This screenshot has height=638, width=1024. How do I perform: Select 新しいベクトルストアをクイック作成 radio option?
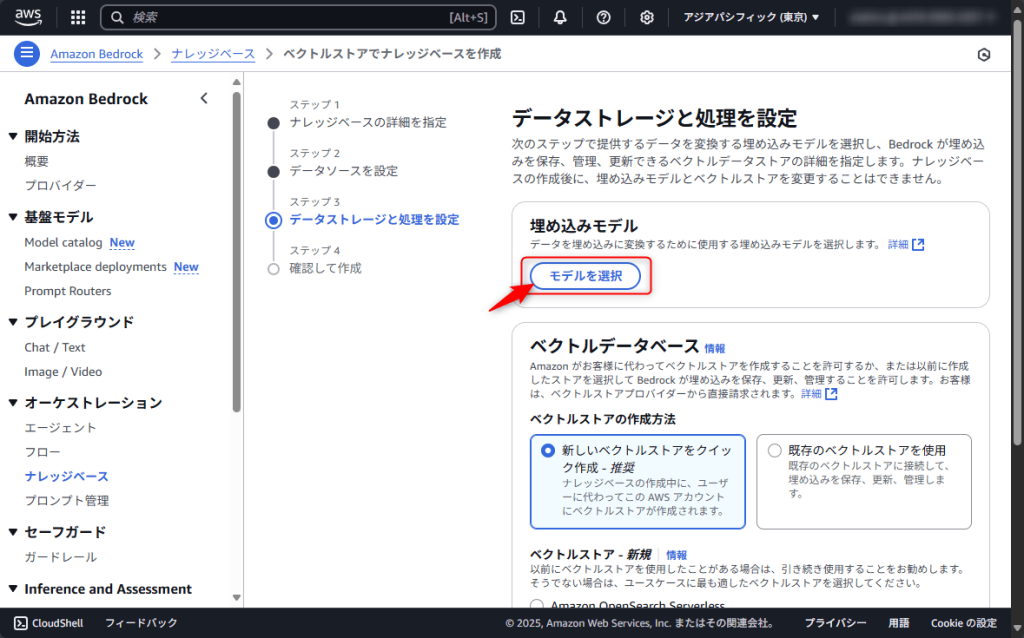coord(548,451)
